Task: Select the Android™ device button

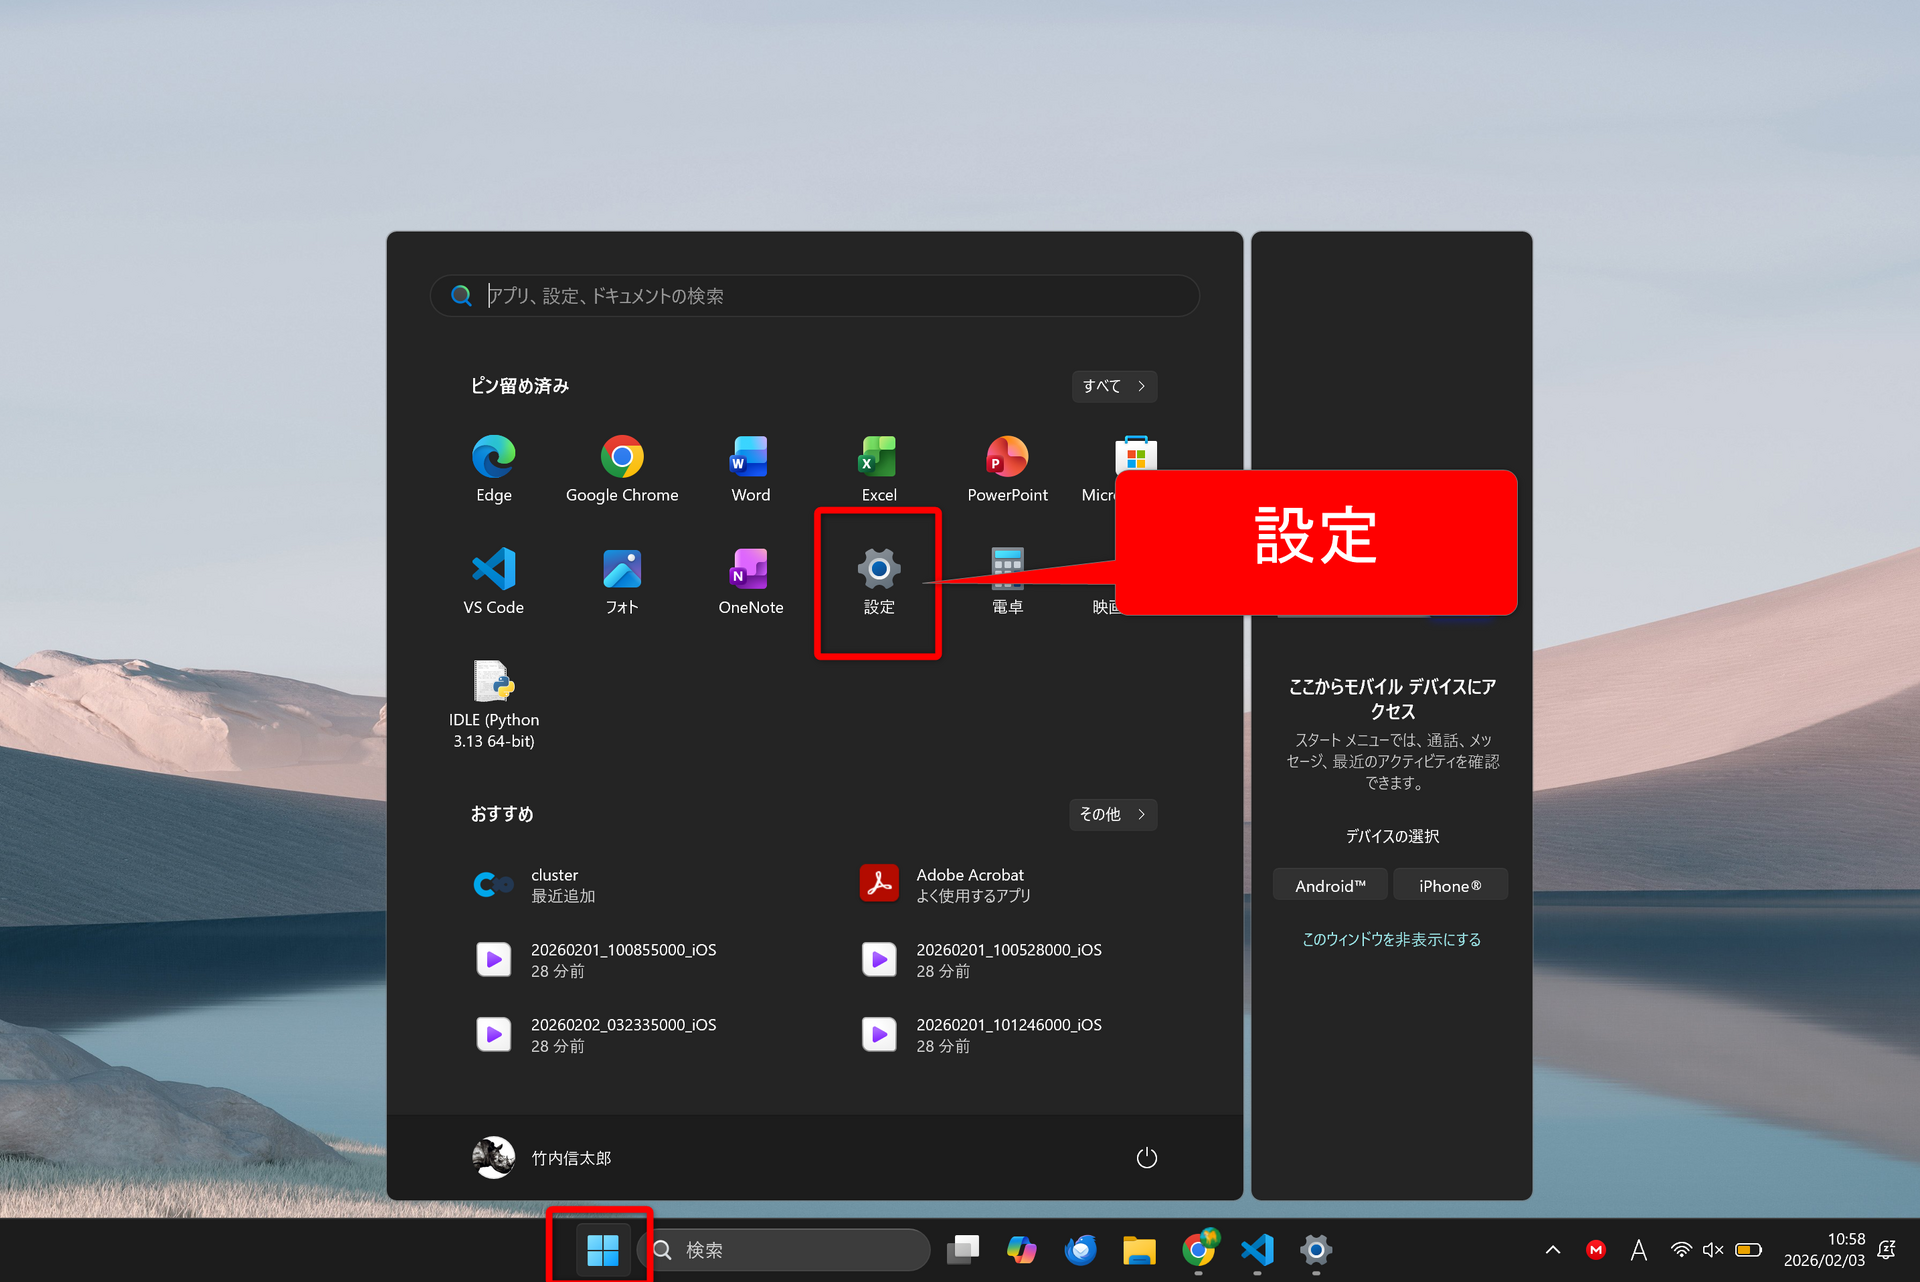Action: [x=1330, y=886]
